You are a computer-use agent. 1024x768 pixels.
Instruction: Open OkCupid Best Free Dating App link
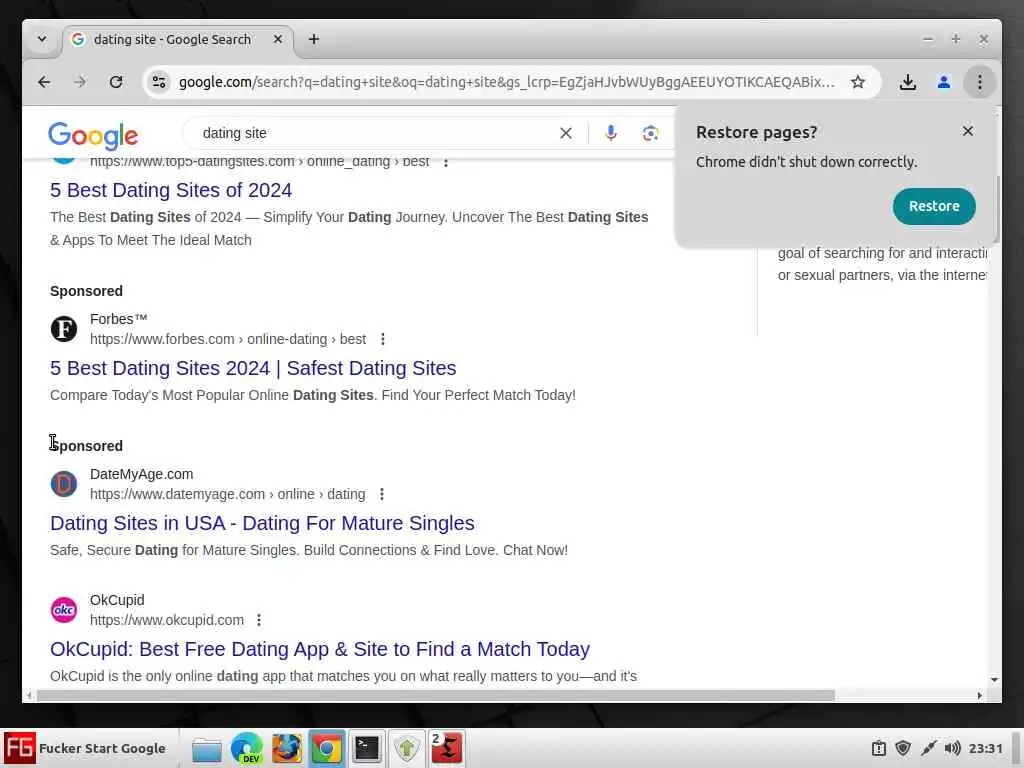point(320,649)
